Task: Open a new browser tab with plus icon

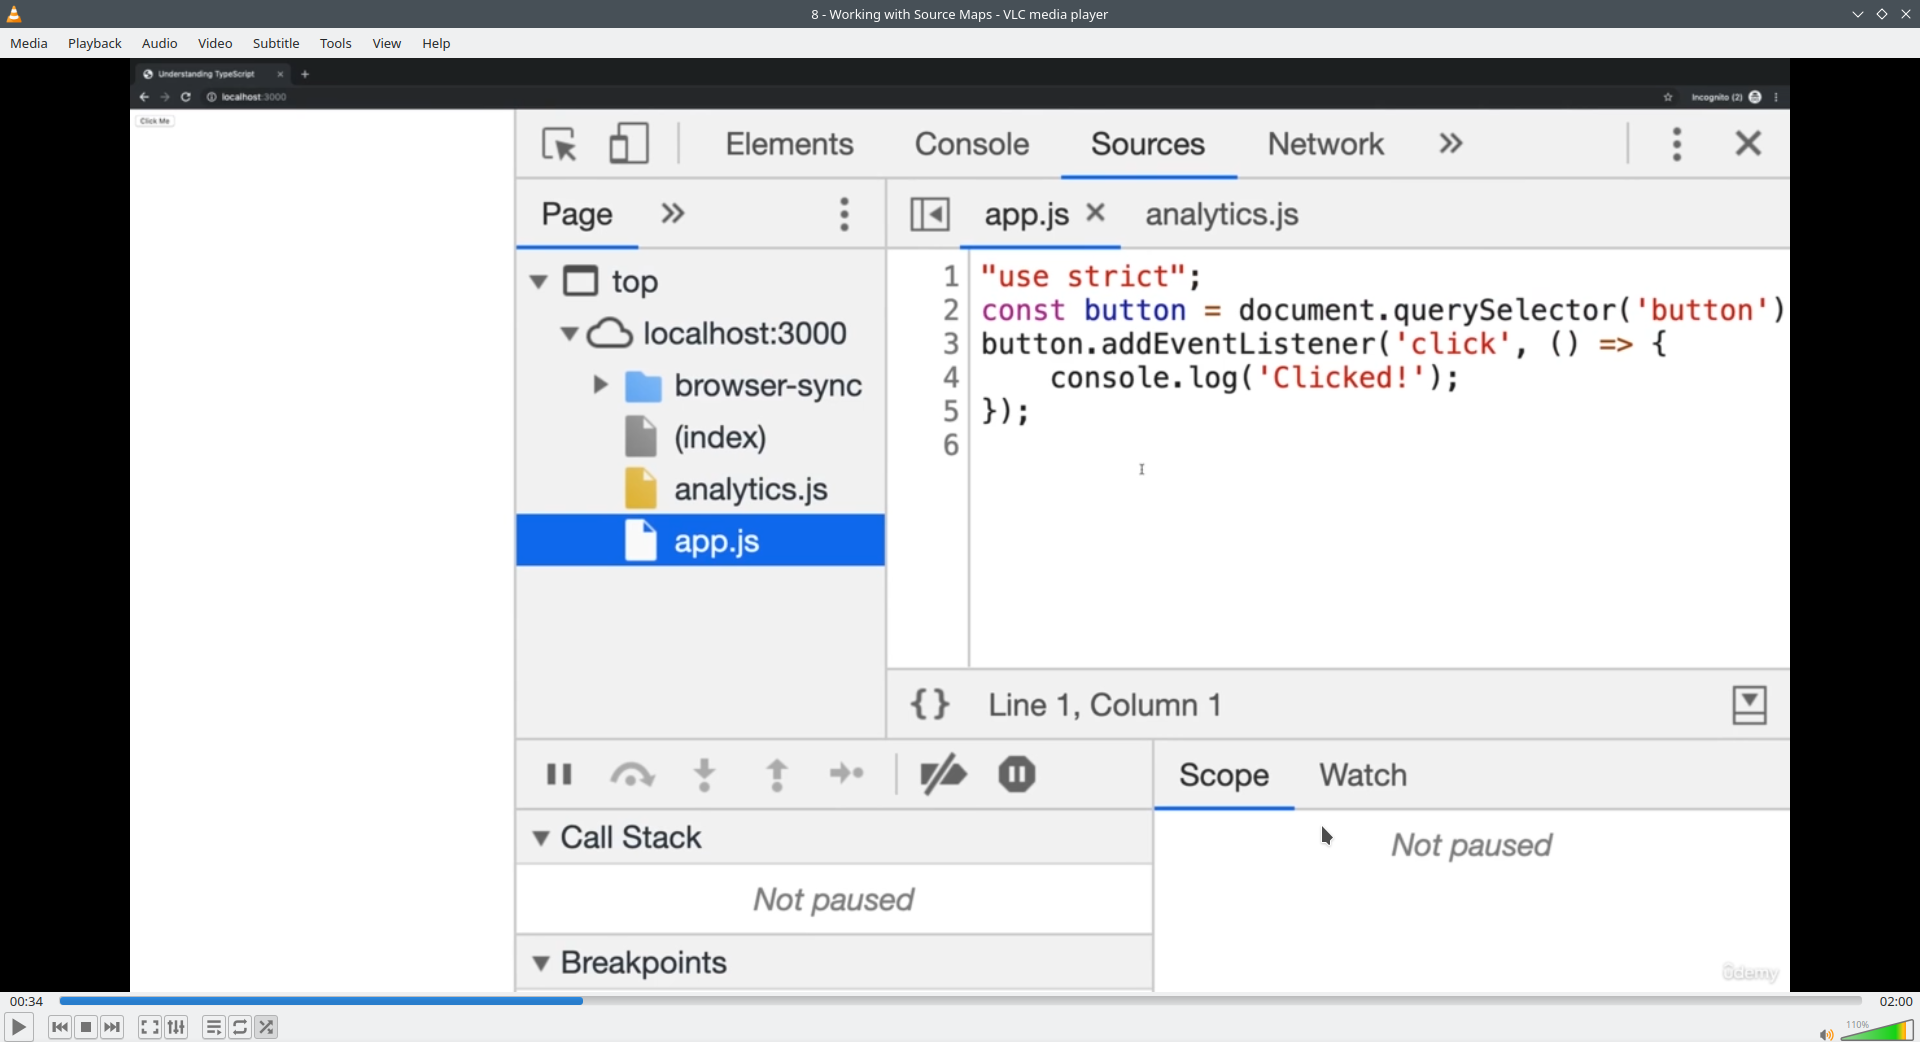Action: tap(305, 74)
